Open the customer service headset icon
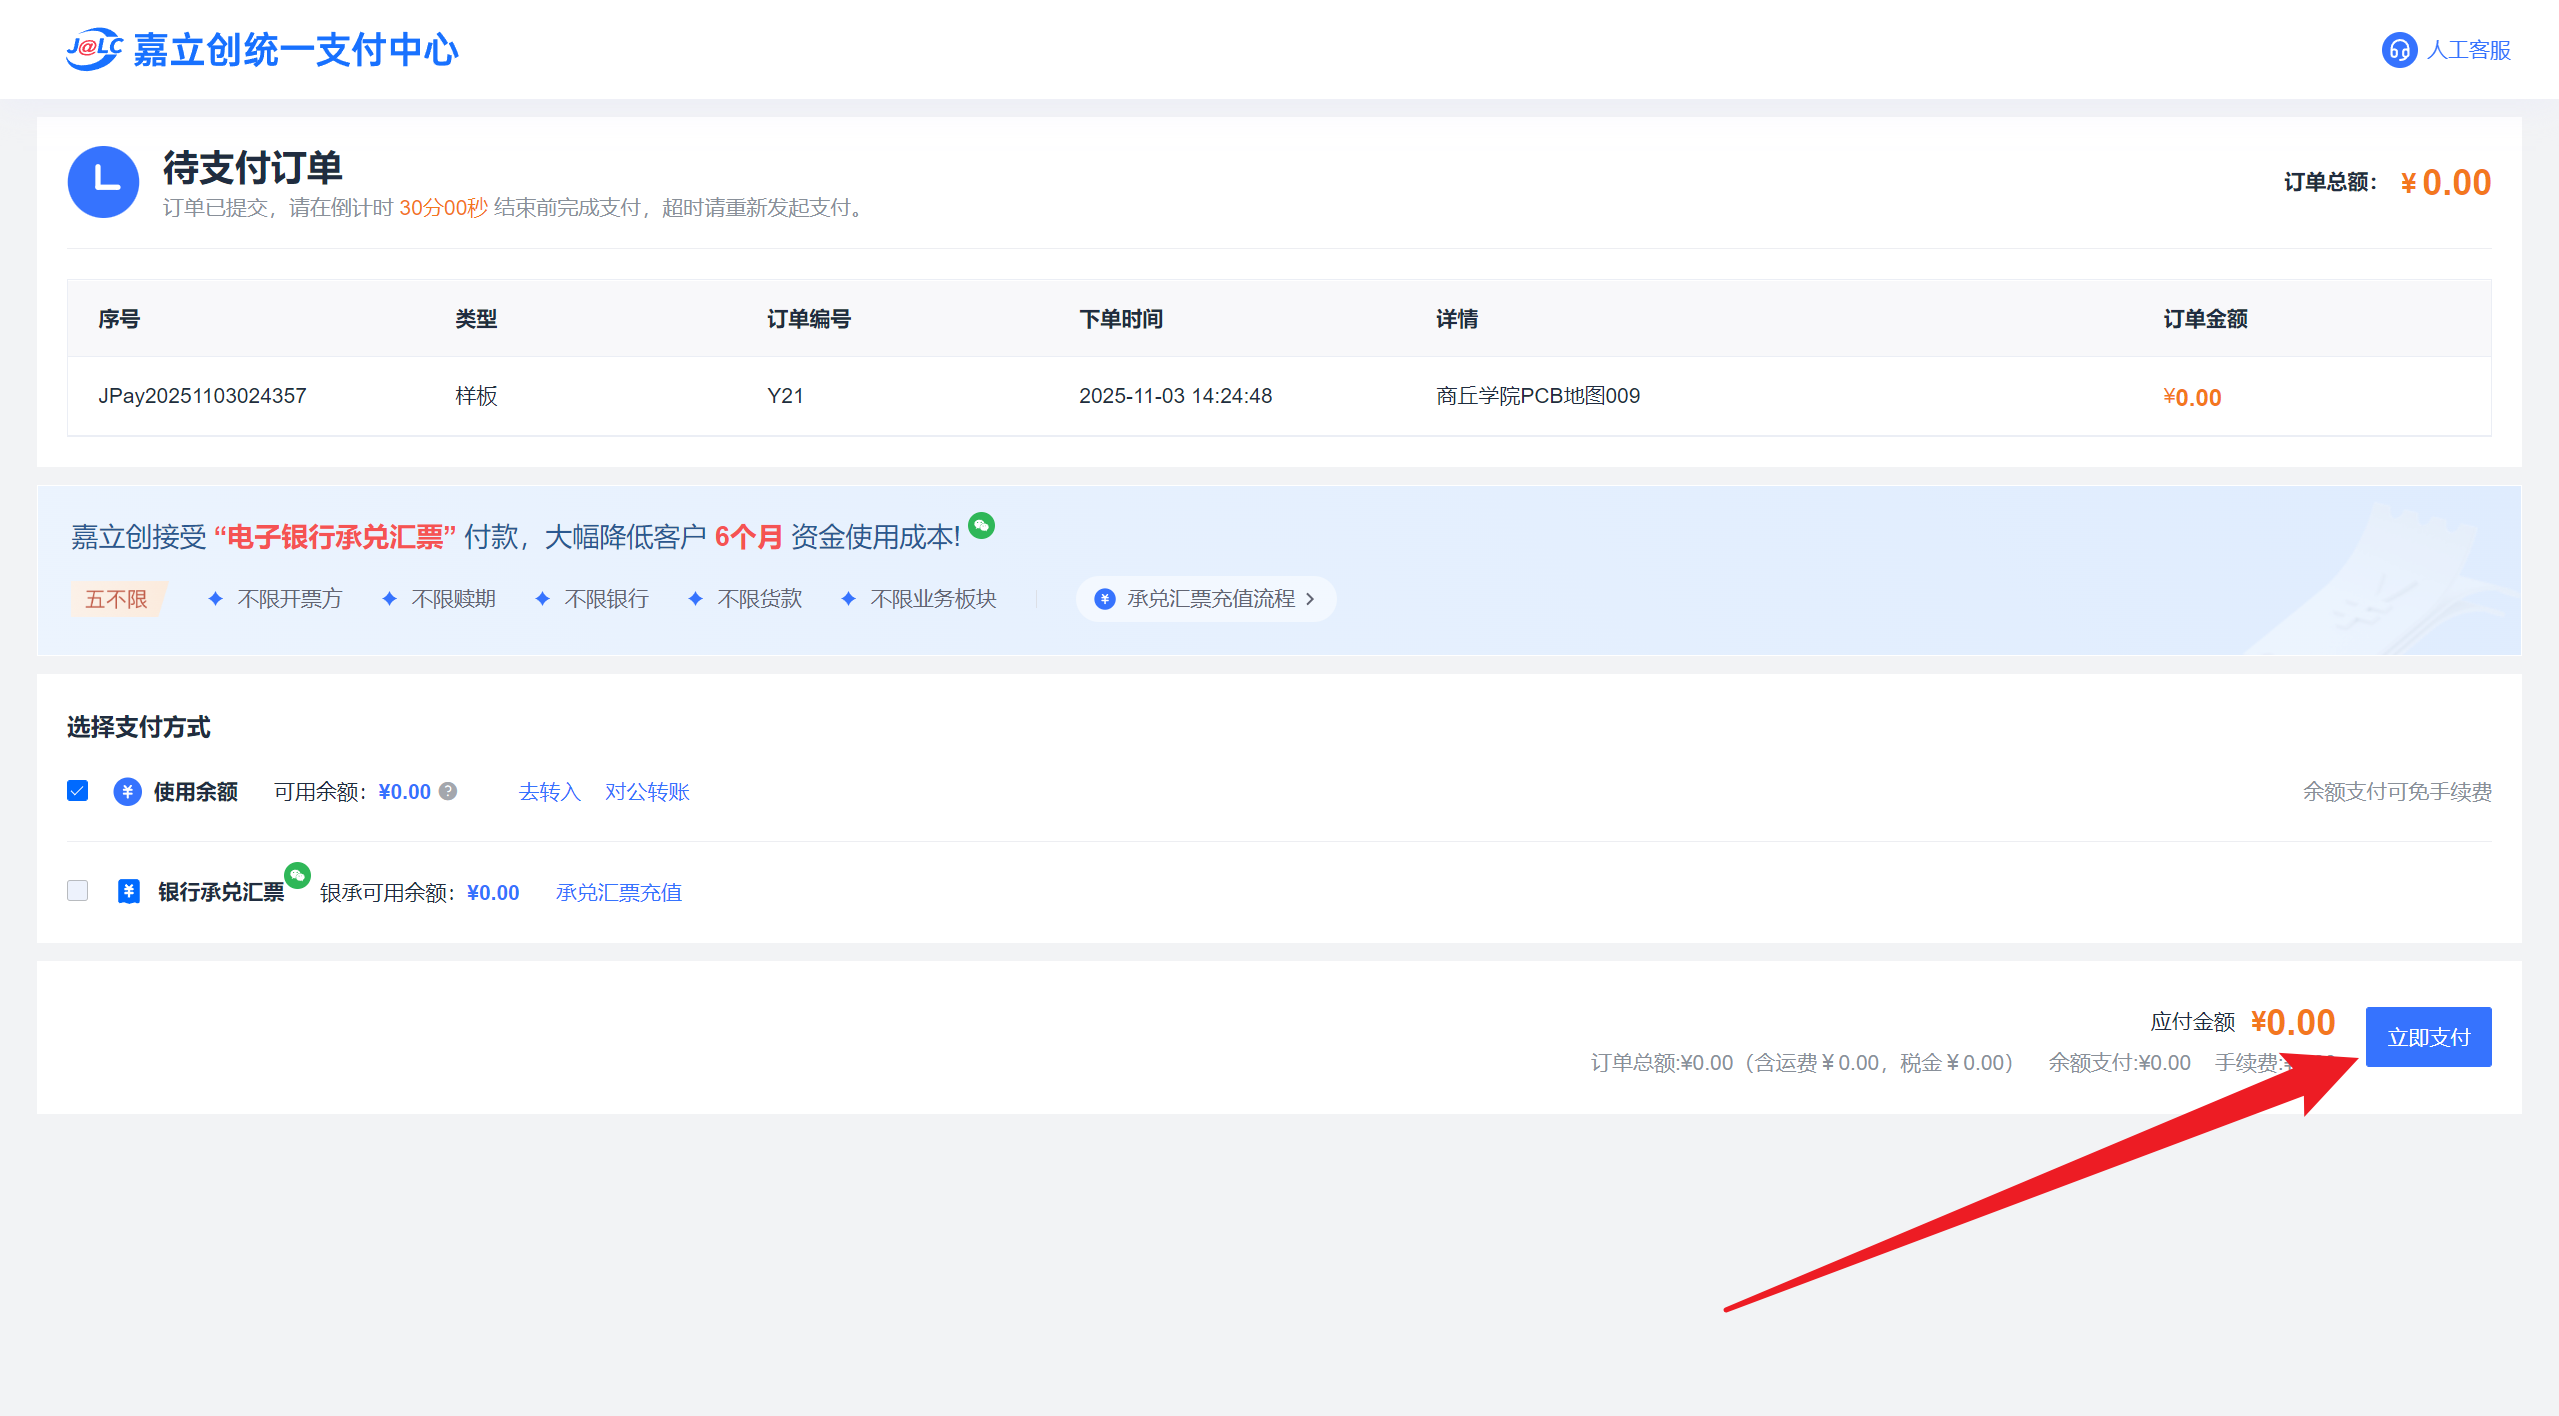Viewport: 2559px width, 1416px height. 2398,50
